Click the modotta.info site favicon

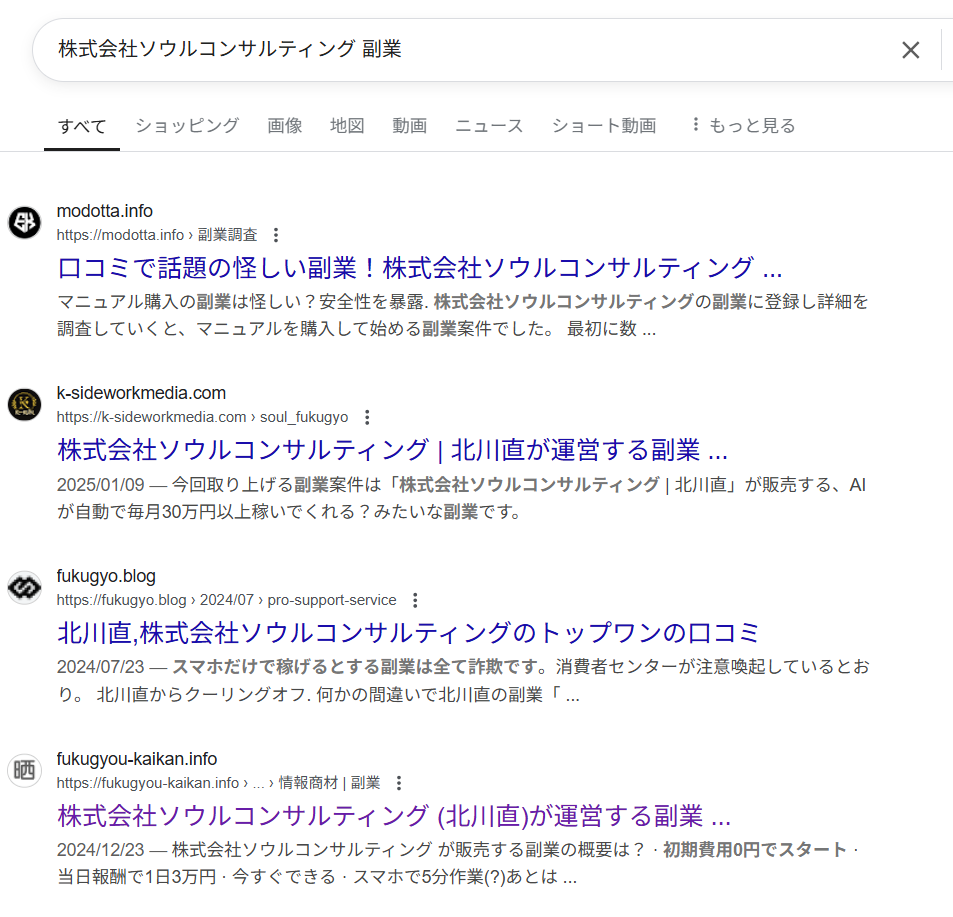tap(24, 222)
